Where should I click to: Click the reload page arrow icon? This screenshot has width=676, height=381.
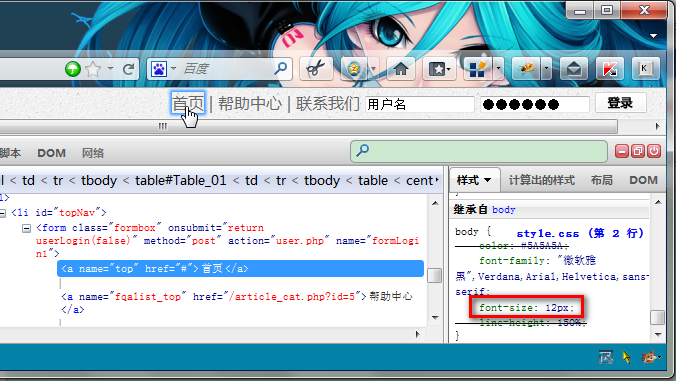coord(128,69)
